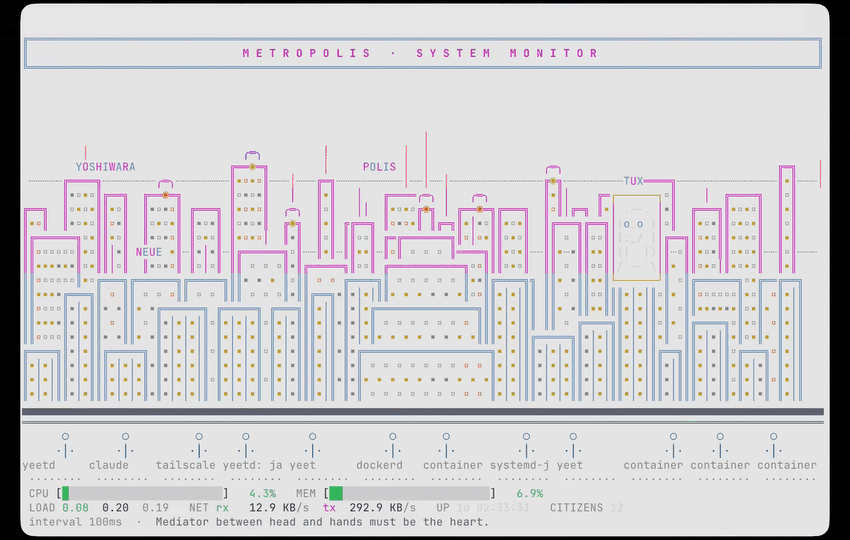This screenshot has width=850, height=540.
Task: Click the Tux penguin ASCII face
Action: coord(637,239)
